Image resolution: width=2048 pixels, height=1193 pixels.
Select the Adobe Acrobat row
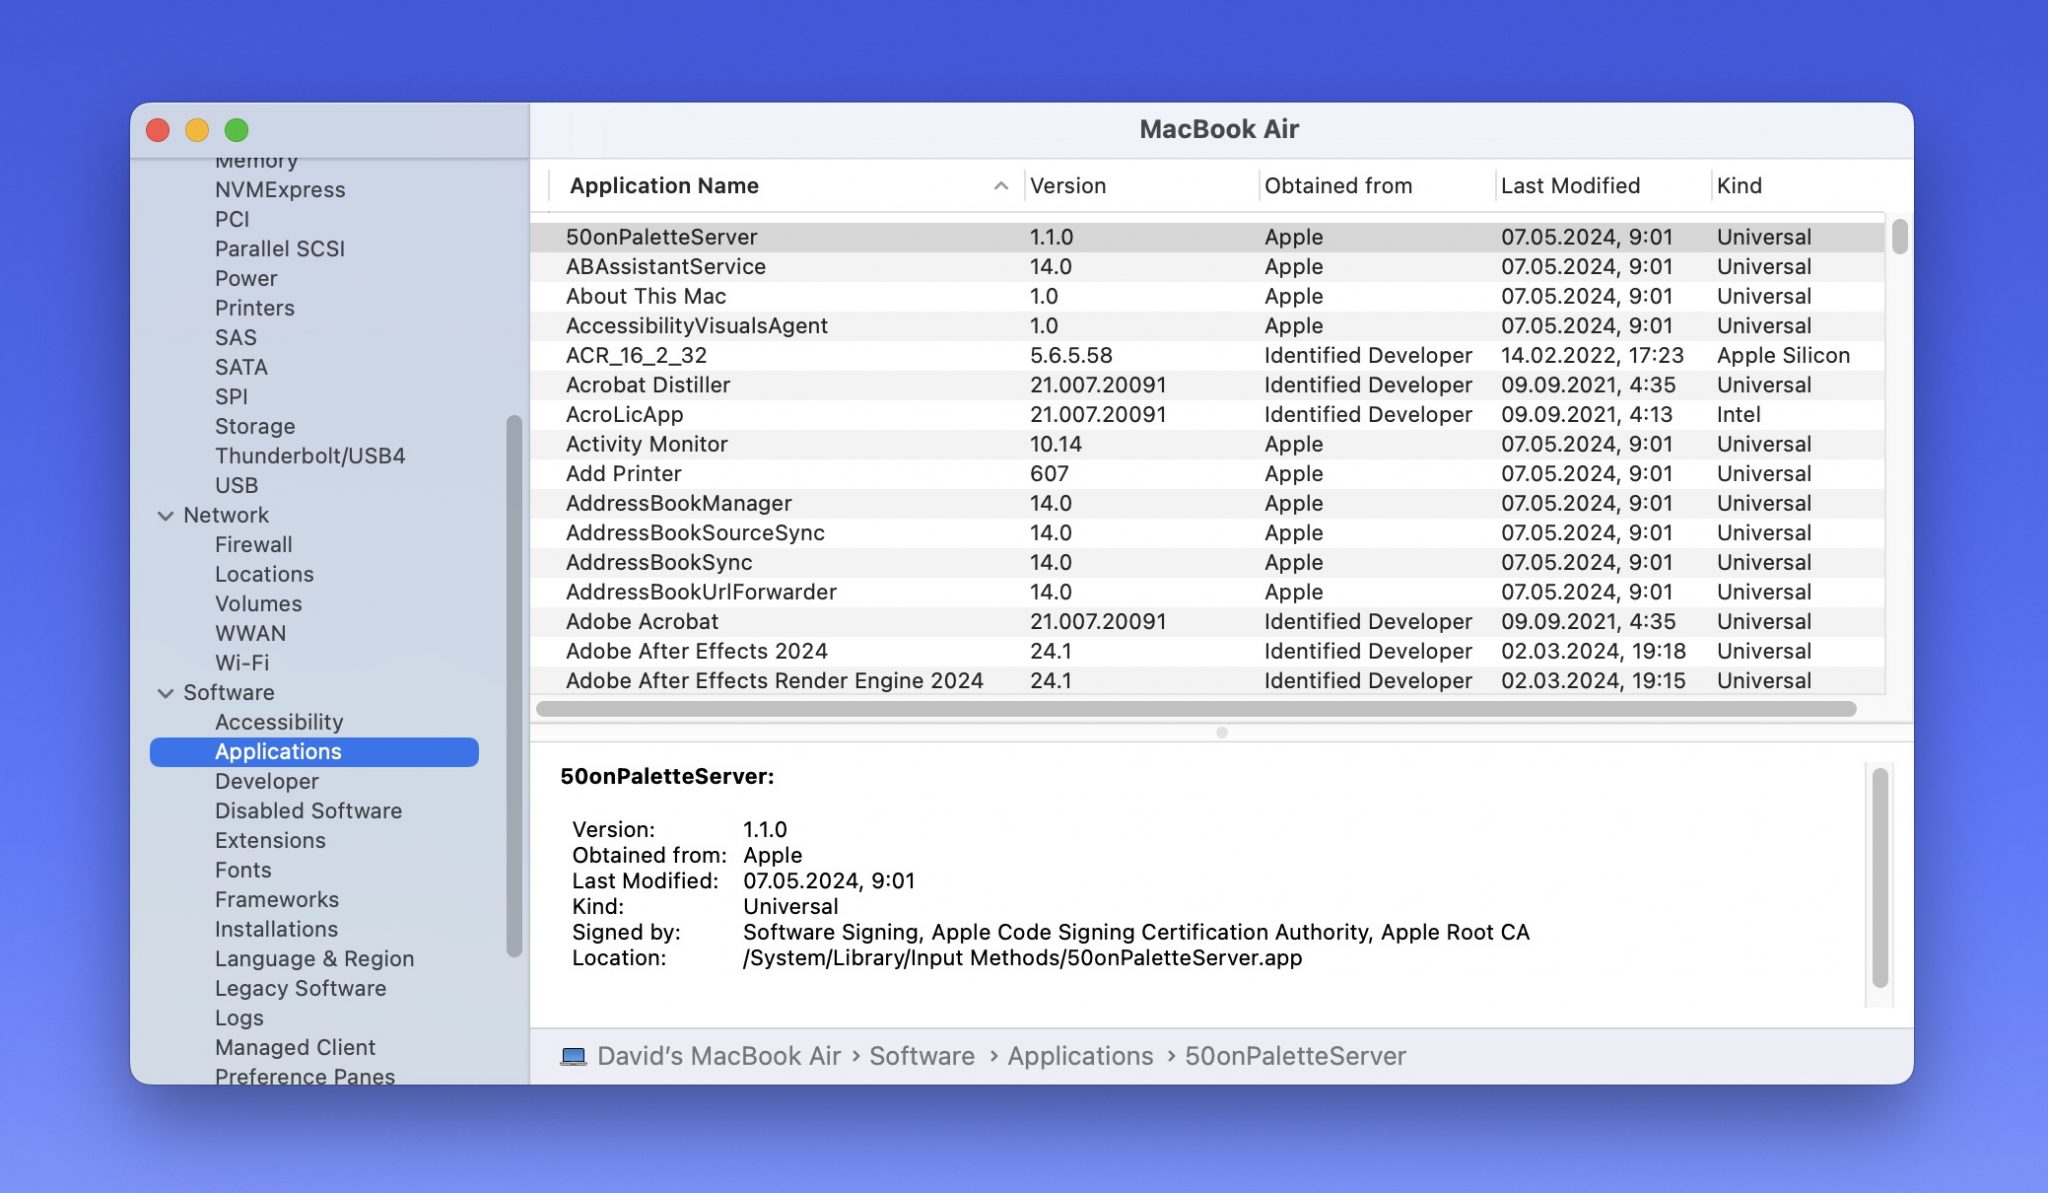pos(642,622)
